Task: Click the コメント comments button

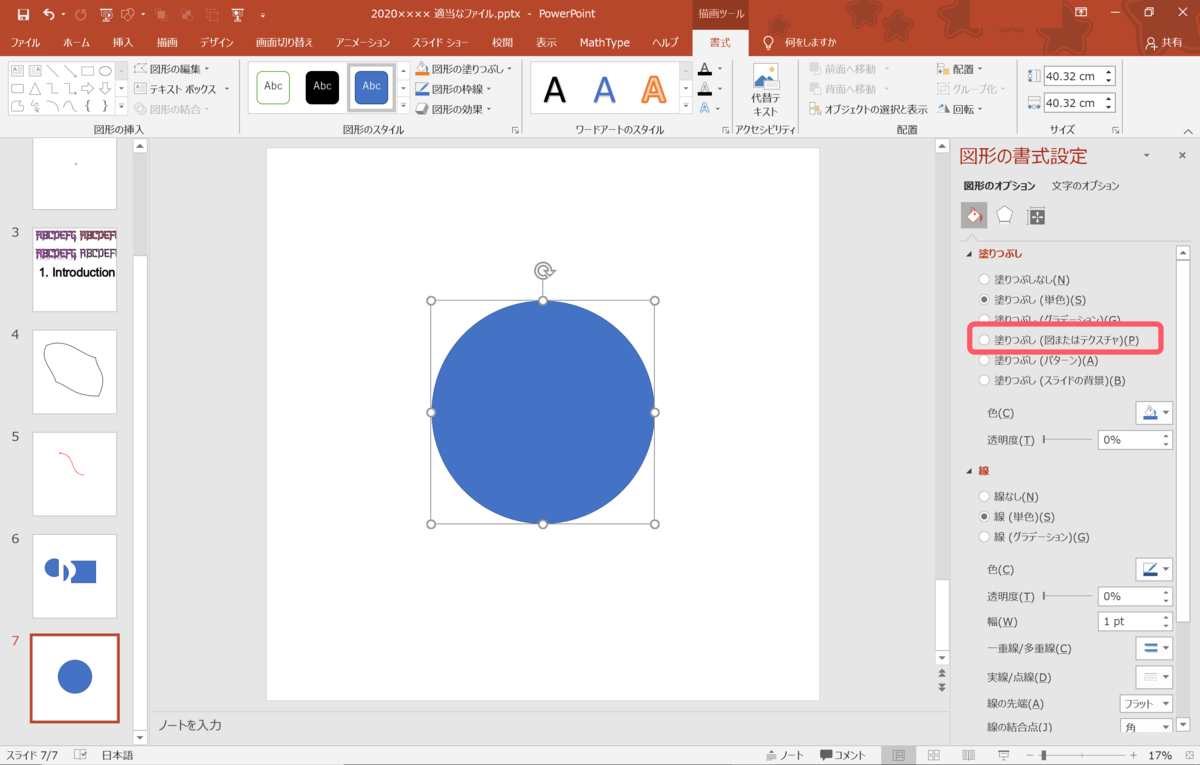Action: [x=843, y=755]
